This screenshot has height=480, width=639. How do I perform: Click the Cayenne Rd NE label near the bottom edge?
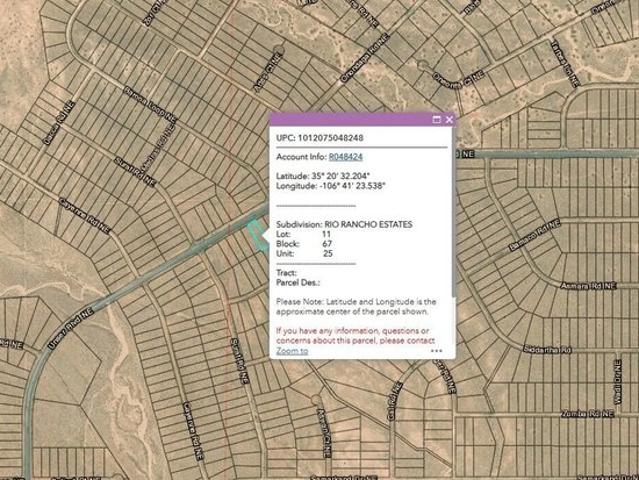pos(193,432)
